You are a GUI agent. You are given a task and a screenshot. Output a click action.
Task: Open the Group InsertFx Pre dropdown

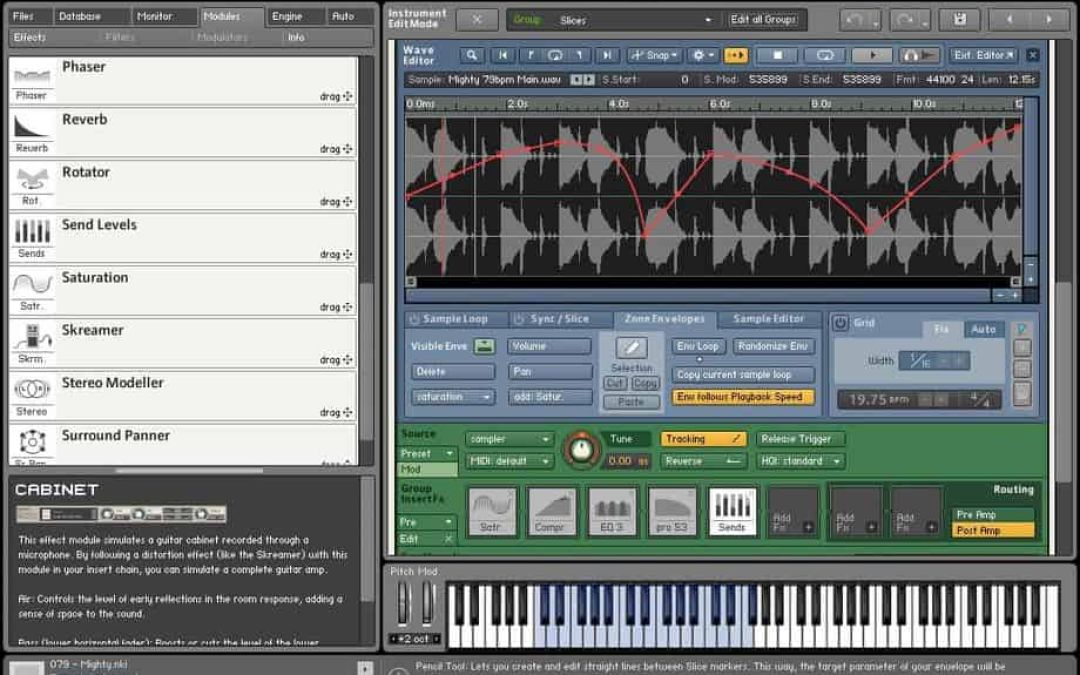(x=427, y=522)
